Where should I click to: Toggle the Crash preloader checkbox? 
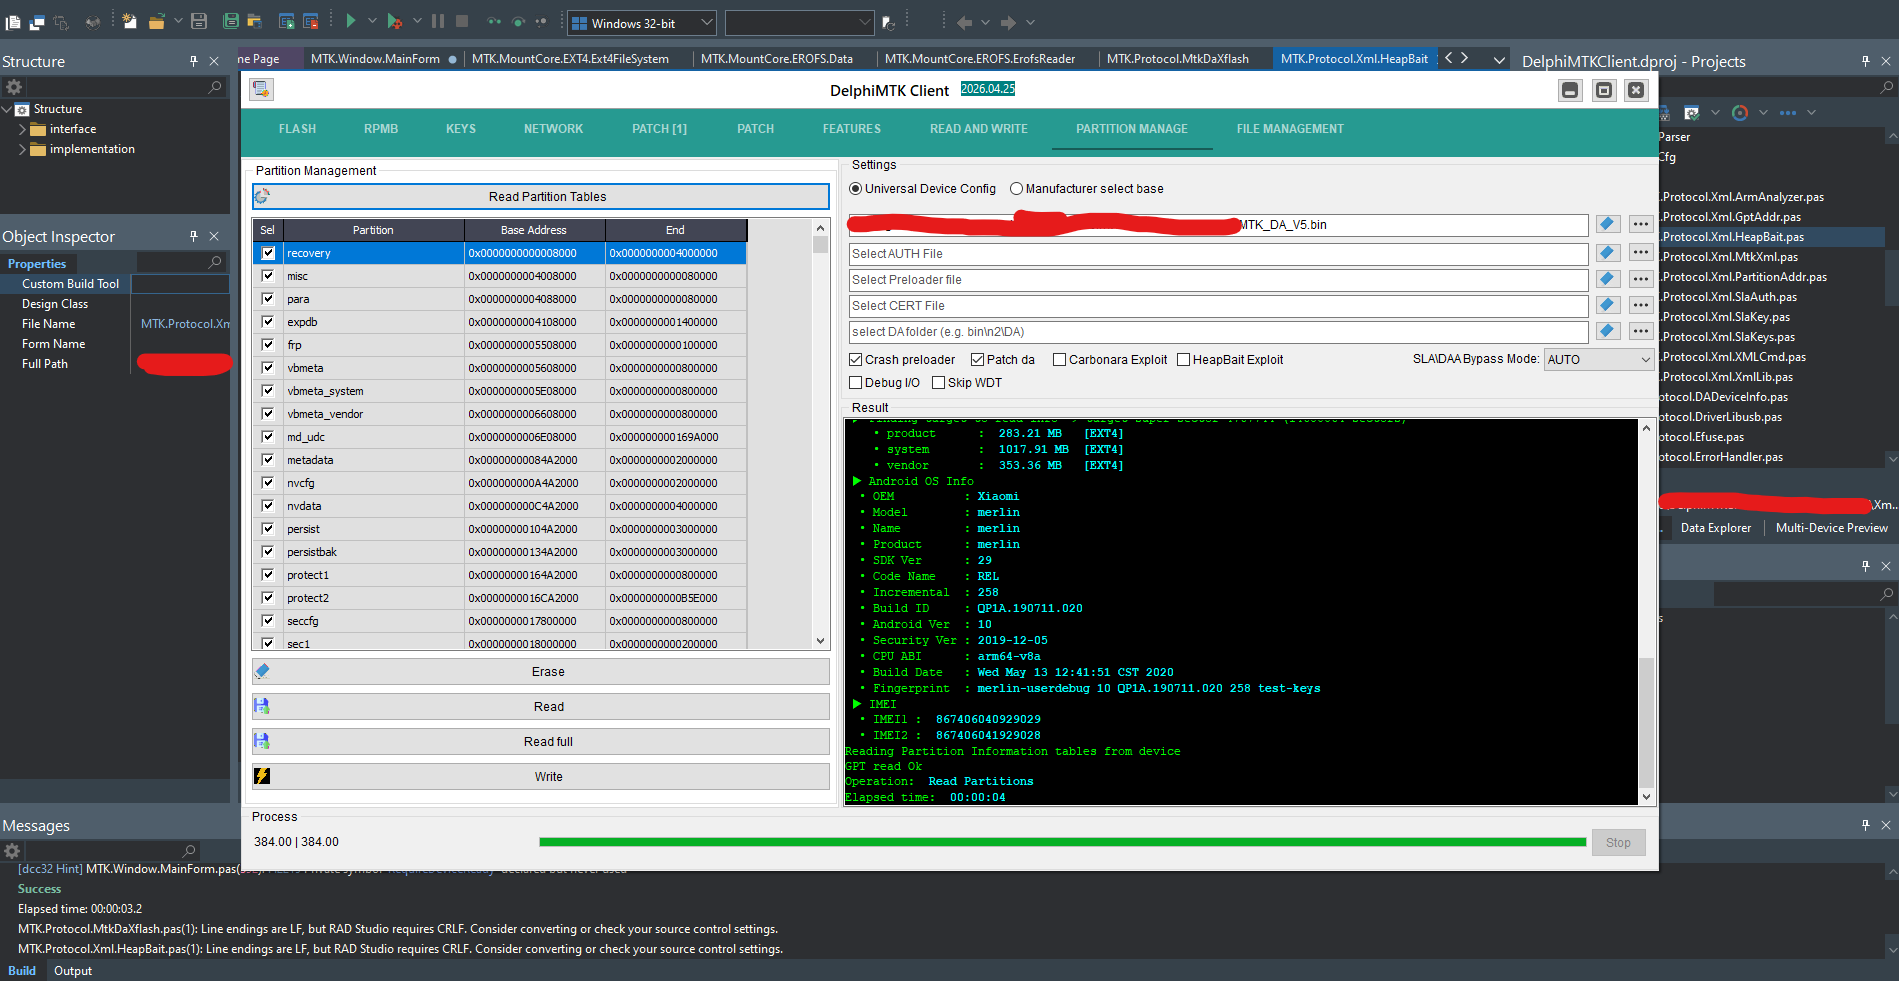(x=856, y=360)
